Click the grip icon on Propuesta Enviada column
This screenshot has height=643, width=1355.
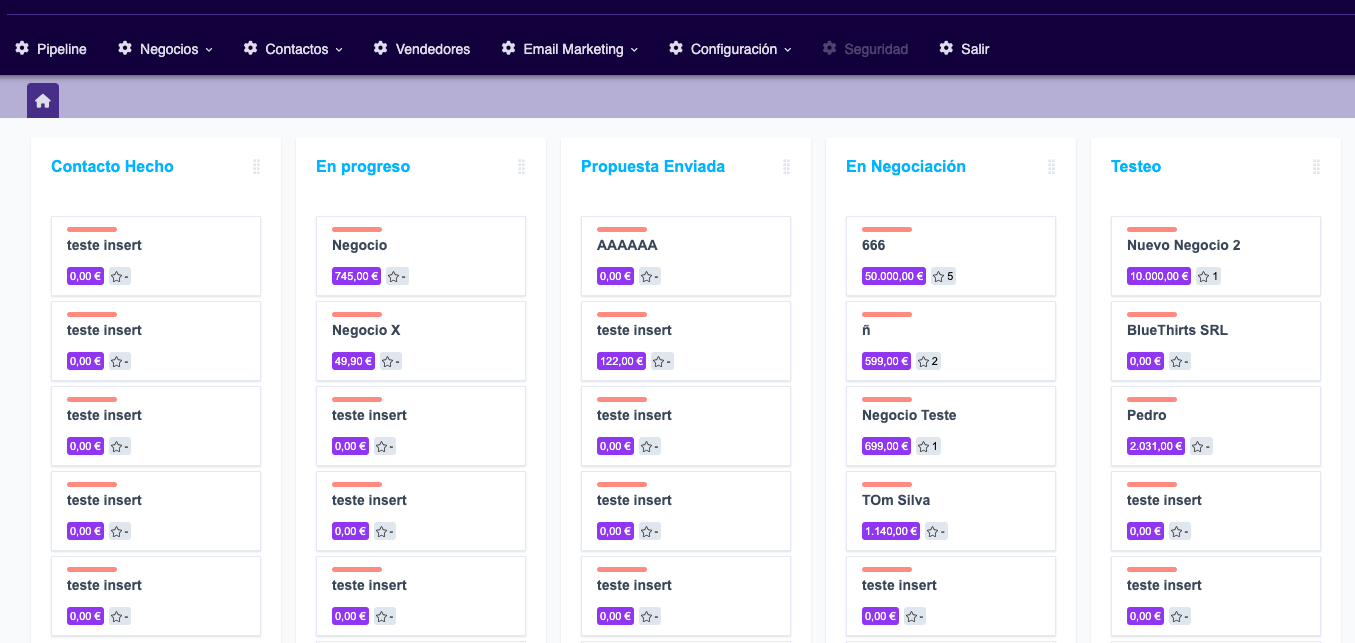[786, 167]
